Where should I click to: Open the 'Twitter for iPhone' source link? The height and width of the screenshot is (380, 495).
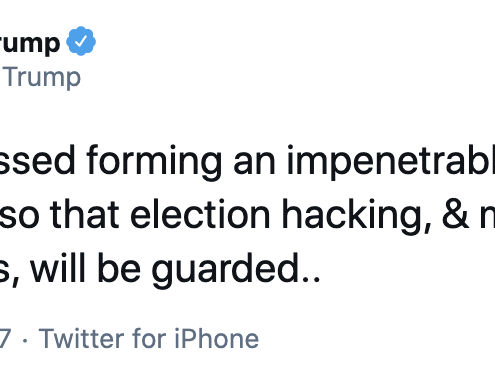click(149, 338)
